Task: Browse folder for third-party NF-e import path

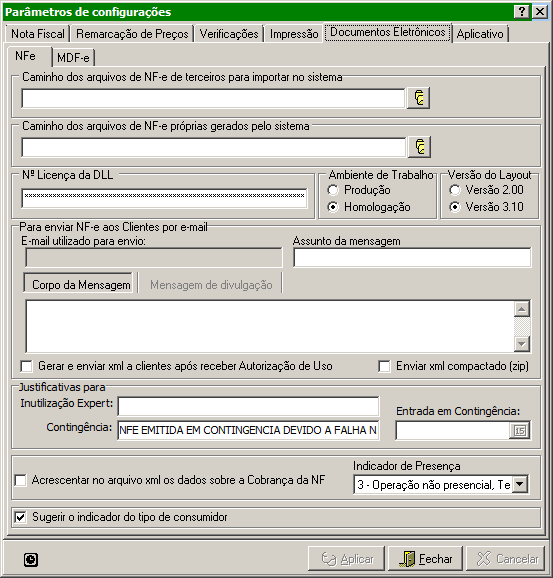Action: tap(418, 98)
